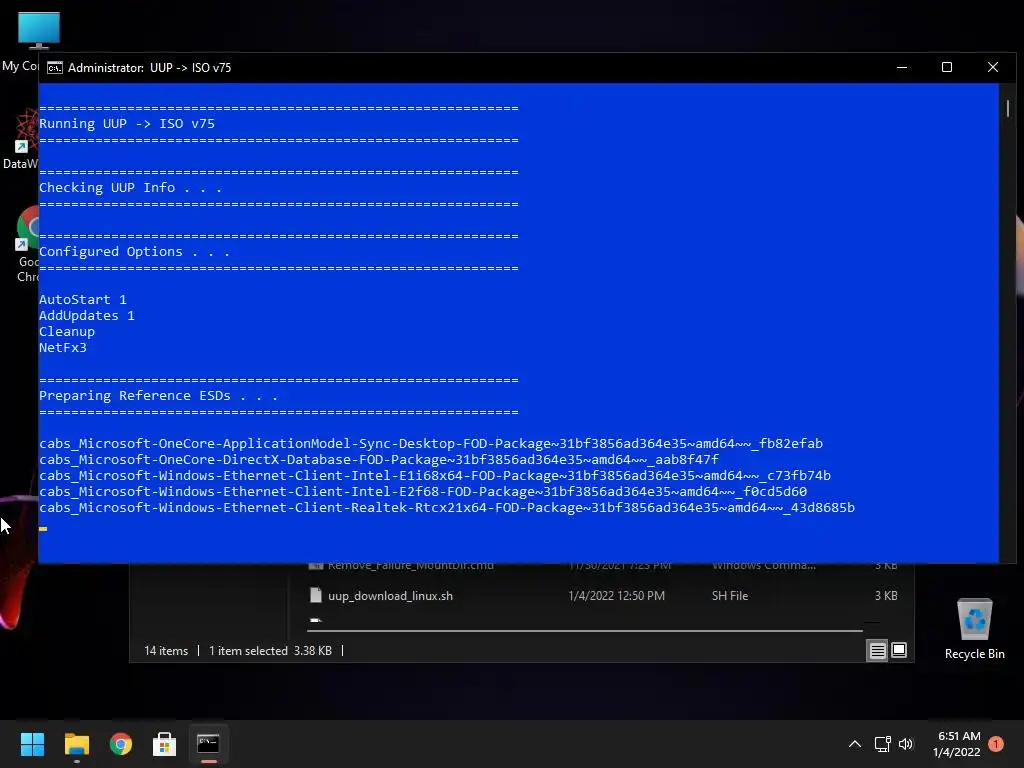
Task: Click the console icon in the title bar
Action: point(55,68)
